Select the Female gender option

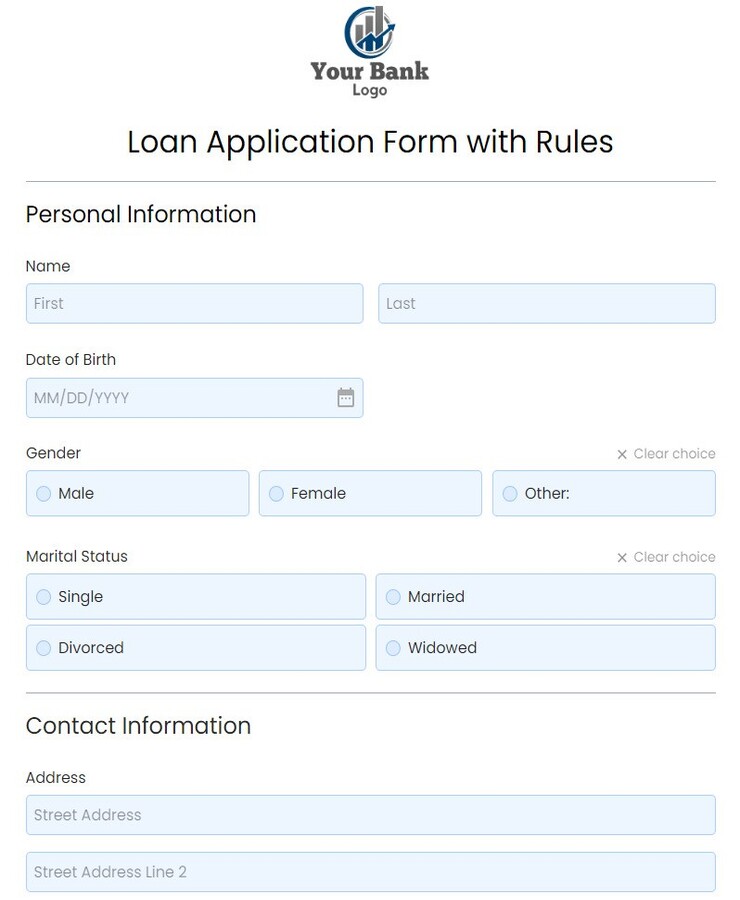[x=275, y=493]
